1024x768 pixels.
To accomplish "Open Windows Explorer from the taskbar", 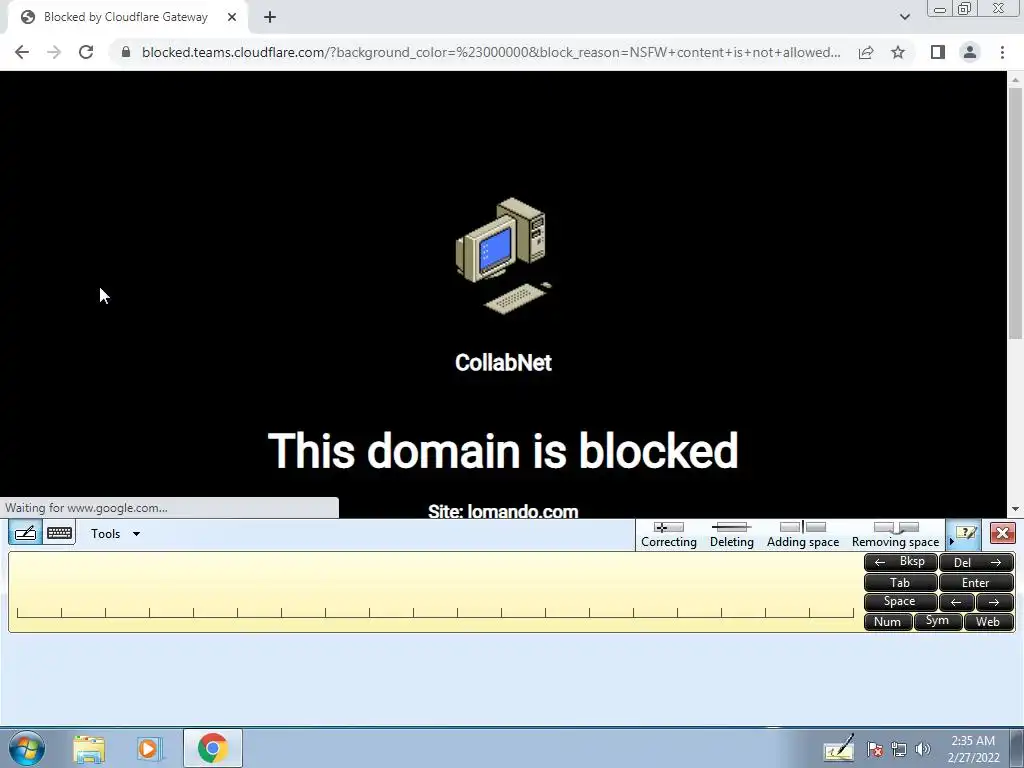I will coord(89,748).
